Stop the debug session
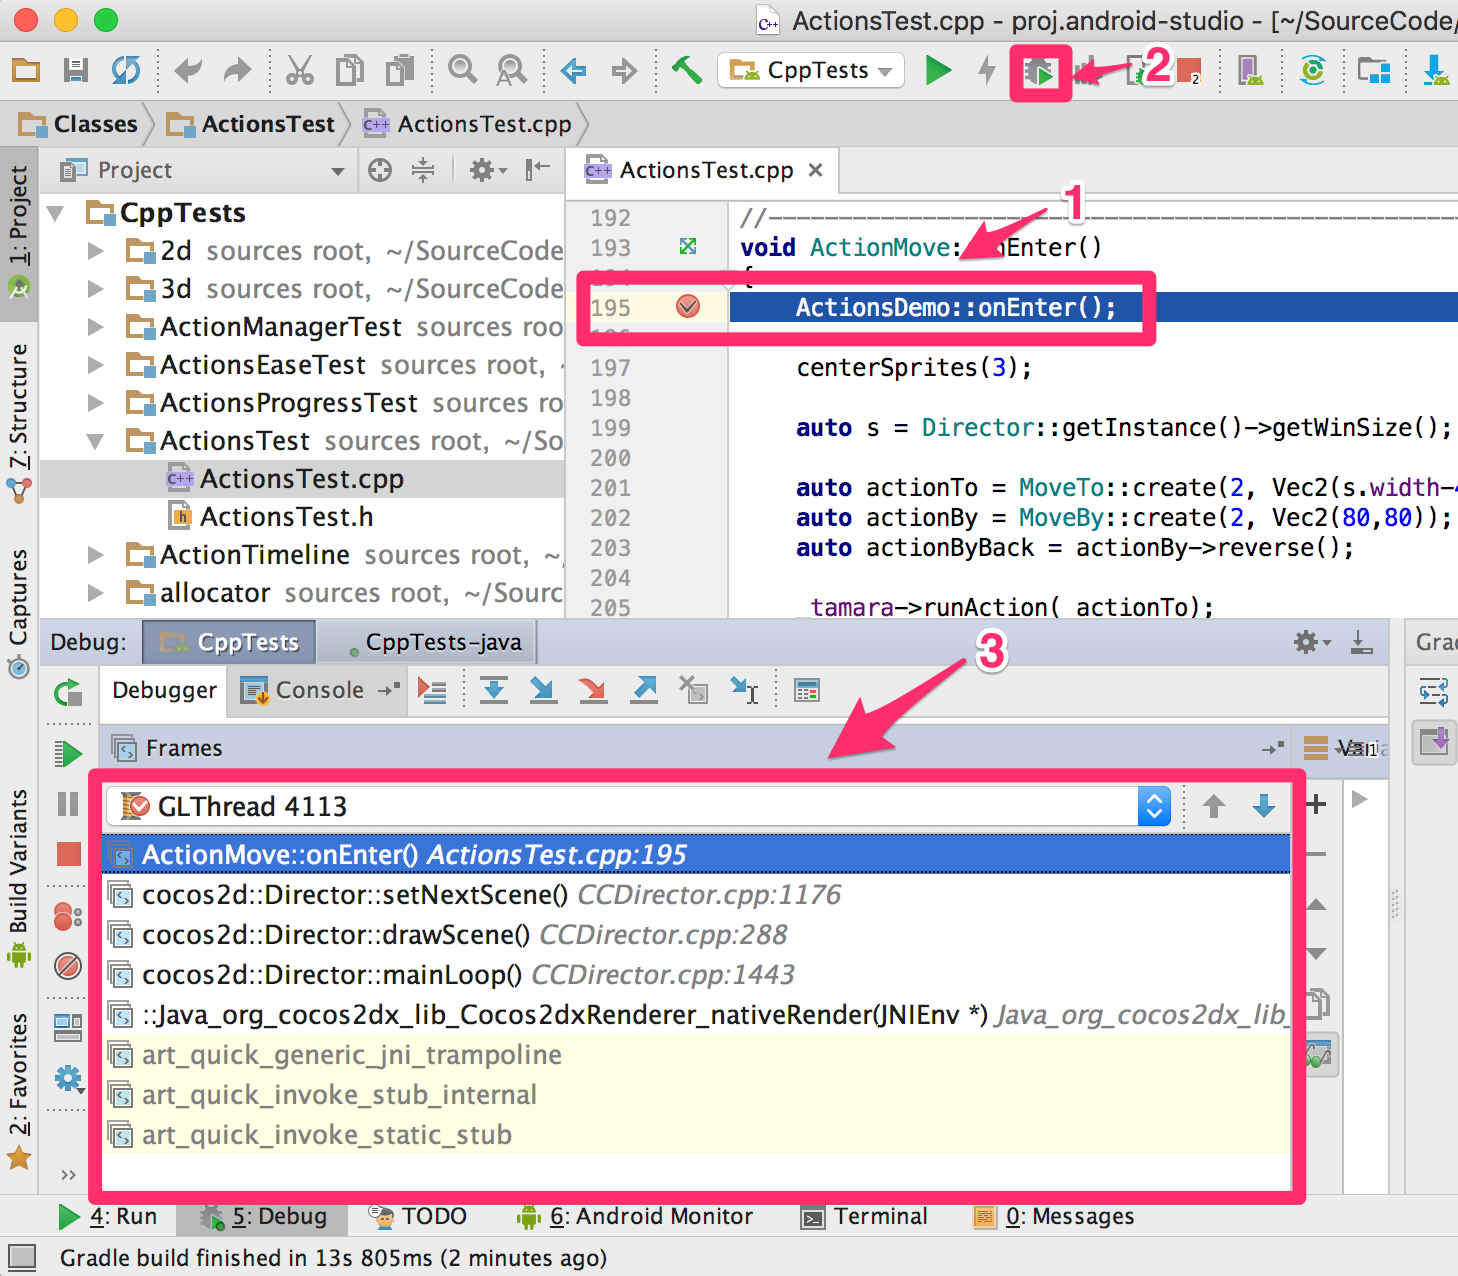1458x1276 pixels. click(x=68, y=854)
